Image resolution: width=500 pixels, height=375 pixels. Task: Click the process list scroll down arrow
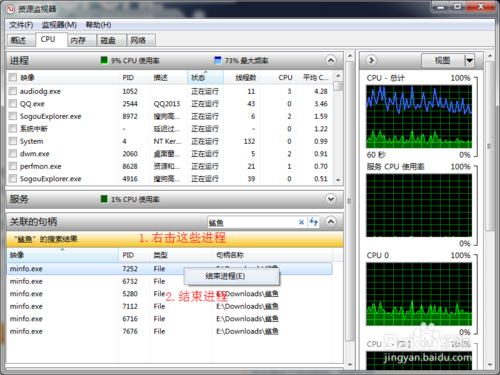click(338, 180)
